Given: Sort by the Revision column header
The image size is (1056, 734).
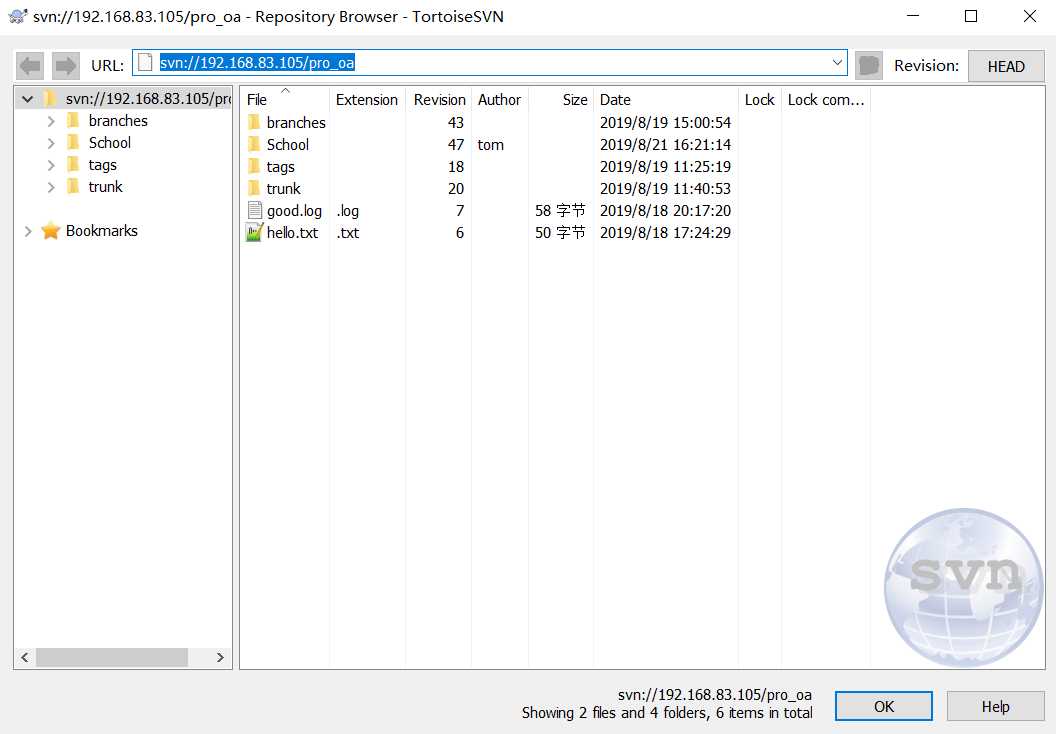Looking at the screenshot, I should coord(439,100).
